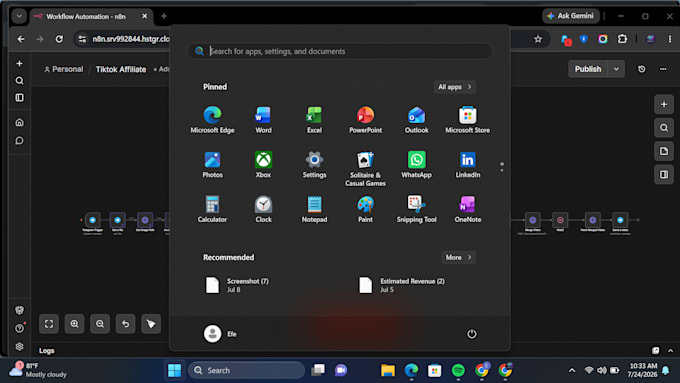Open Microsoft Store in pinned apps

(468, 120)
